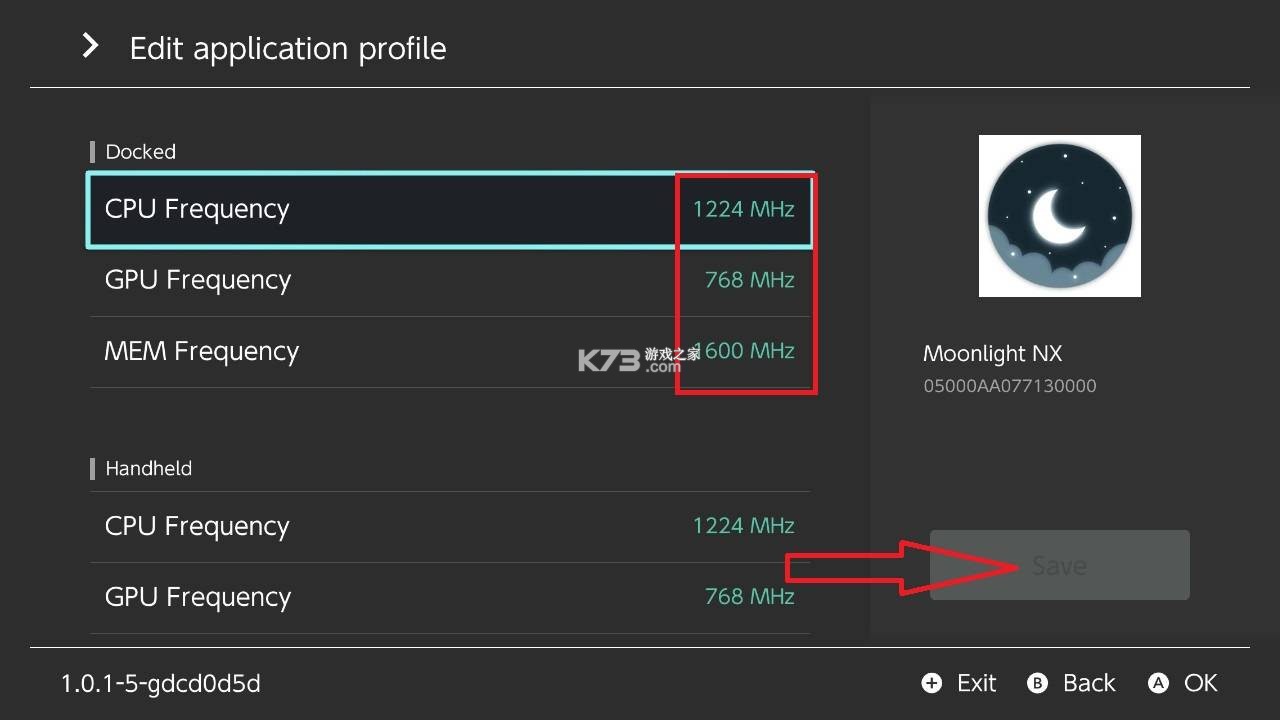
Task: Click the red arrow pointing at Save
Action: [x=880, y=565]
